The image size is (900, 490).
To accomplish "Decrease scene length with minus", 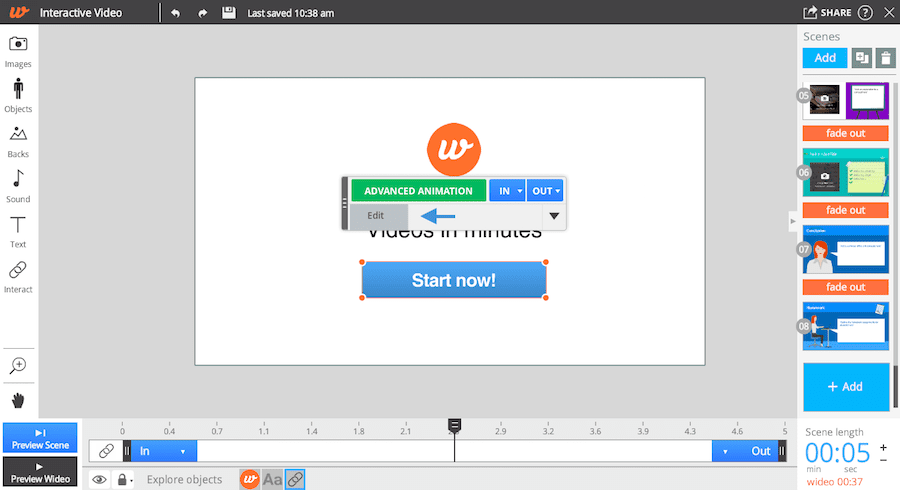I will 883,460.
